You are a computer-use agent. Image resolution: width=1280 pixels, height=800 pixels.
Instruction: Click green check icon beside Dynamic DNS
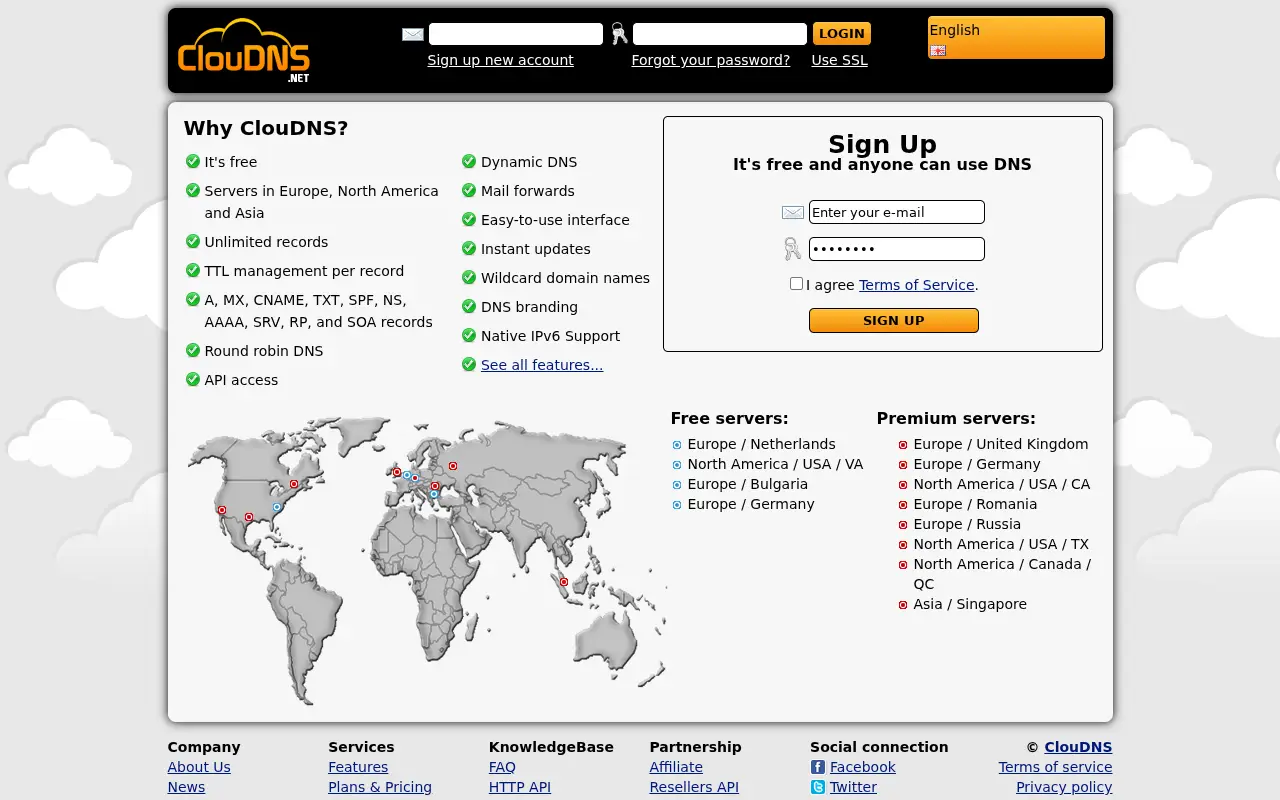tap(469, 161)
